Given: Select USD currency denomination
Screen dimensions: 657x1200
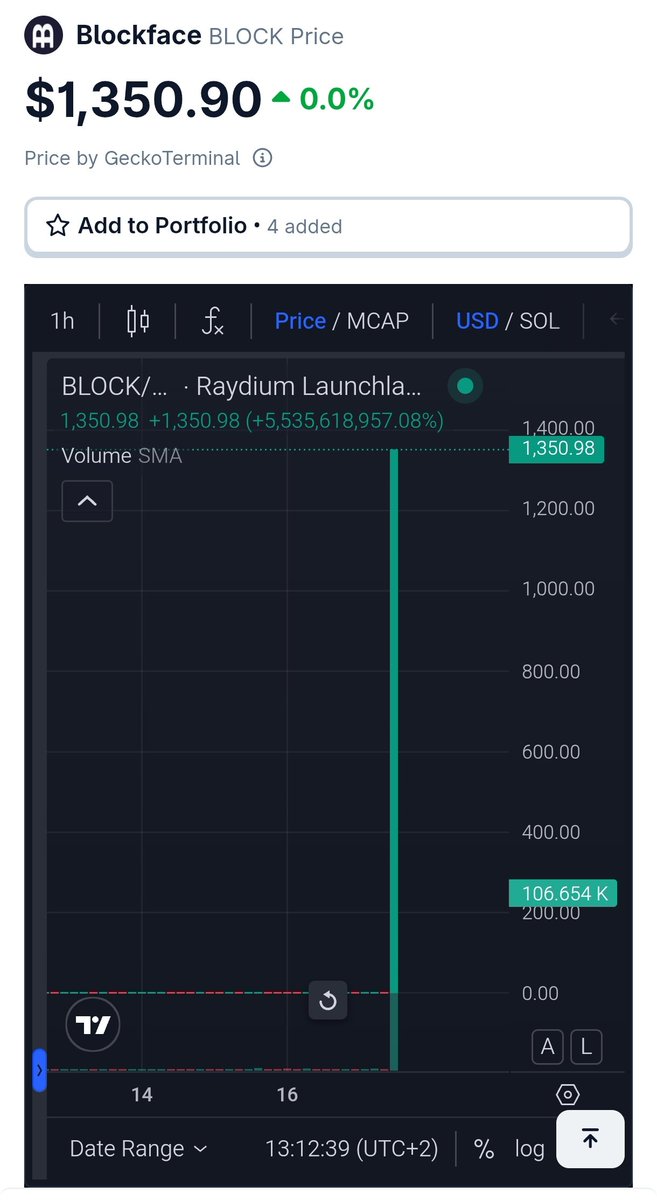Looking at the screenshot, I should coord(477,321).
